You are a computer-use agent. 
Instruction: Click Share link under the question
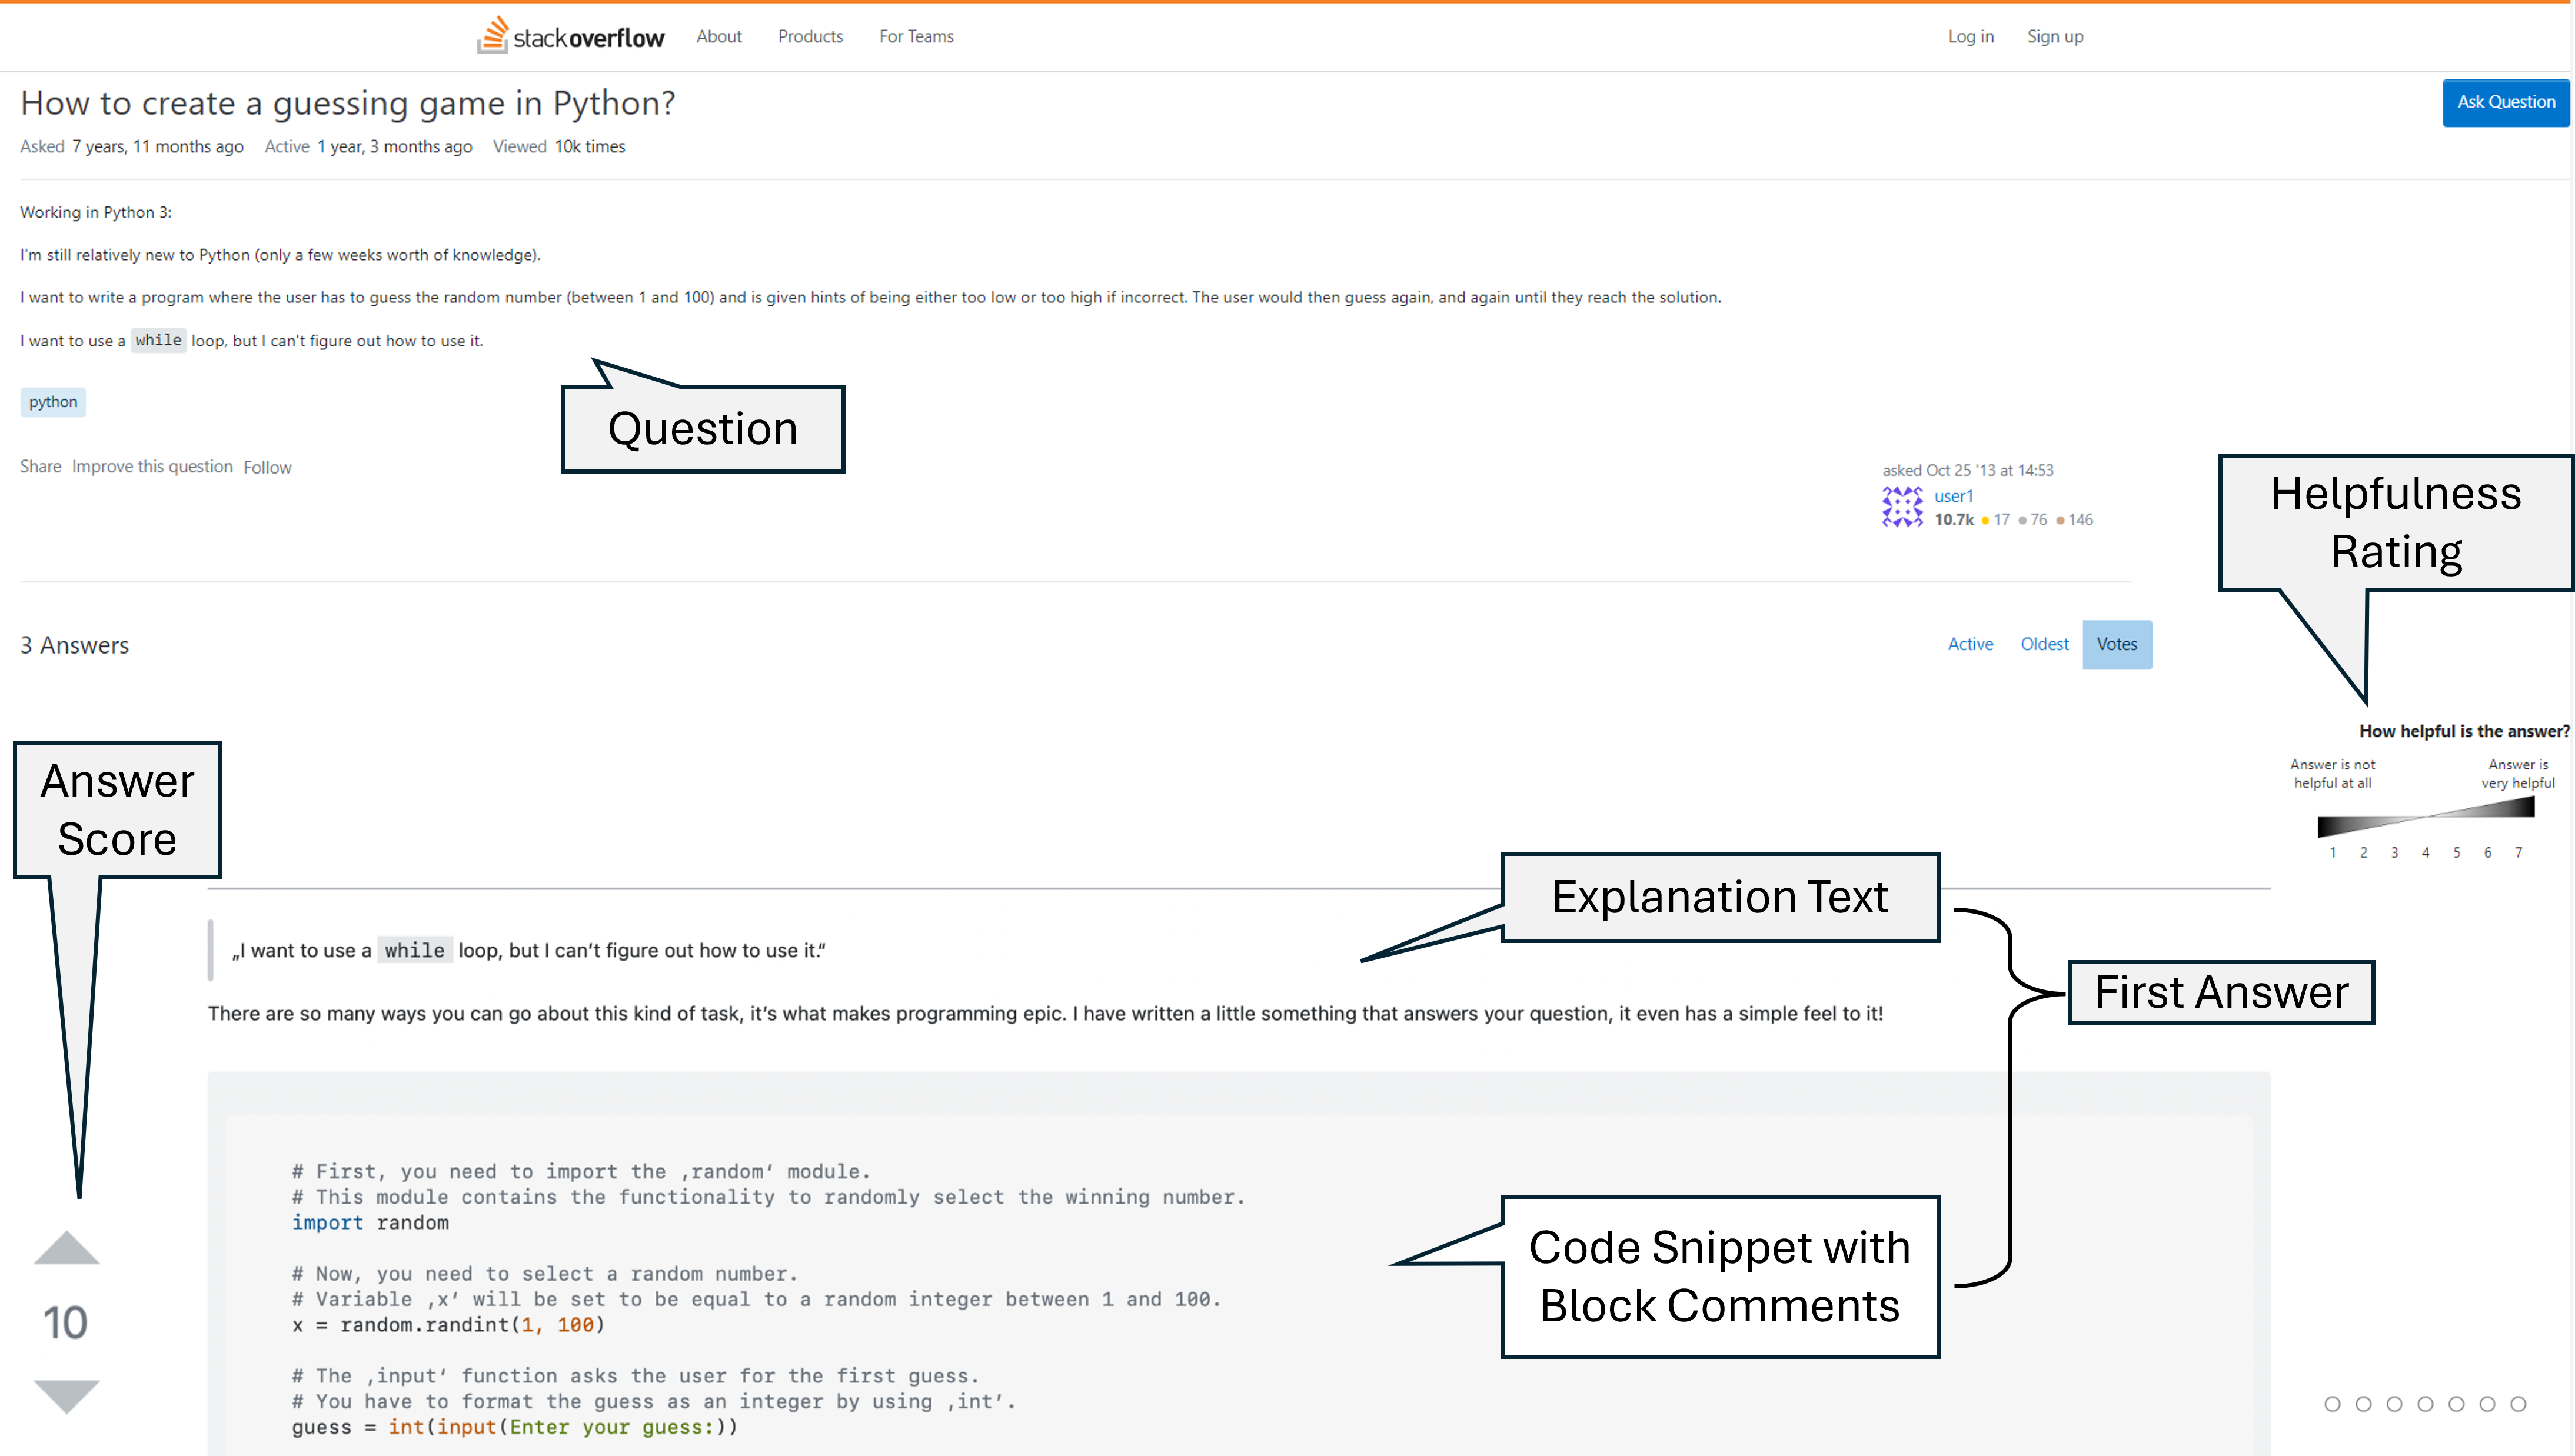pos(40,467)
